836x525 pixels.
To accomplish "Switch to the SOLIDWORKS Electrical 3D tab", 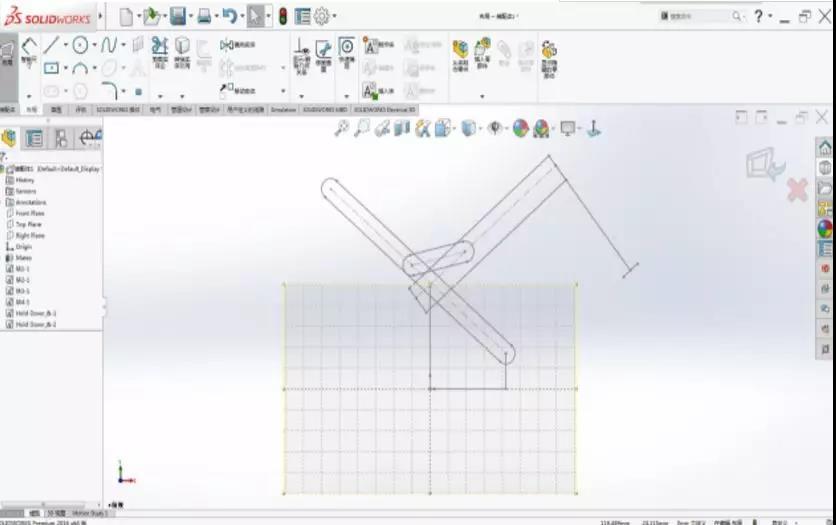I will pos(384,110).
